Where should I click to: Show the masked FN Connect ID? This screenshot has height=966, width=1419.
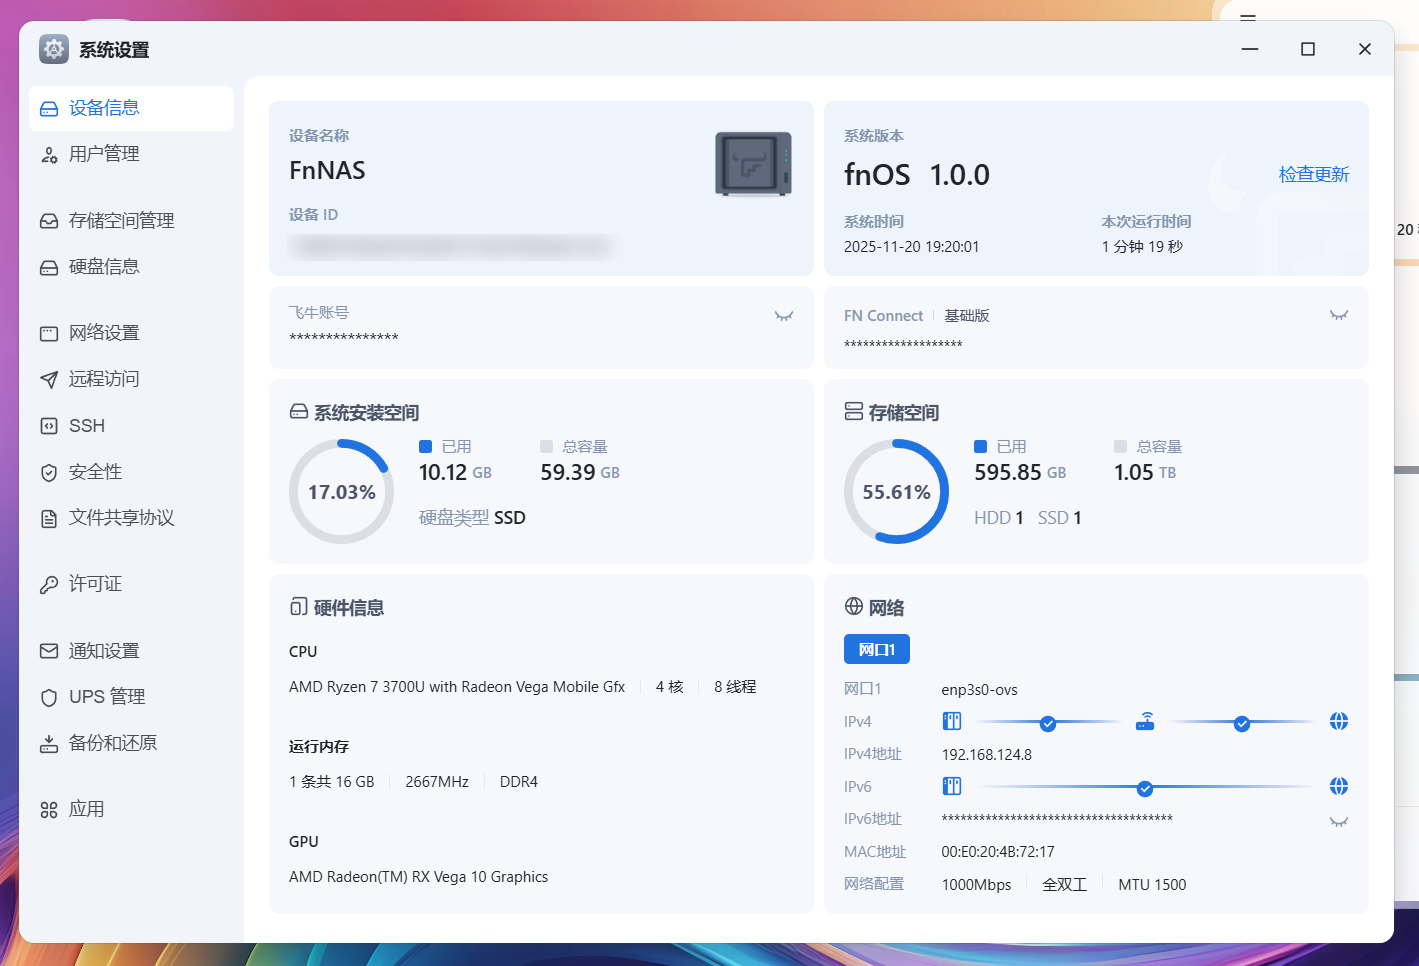(1338, 315)
